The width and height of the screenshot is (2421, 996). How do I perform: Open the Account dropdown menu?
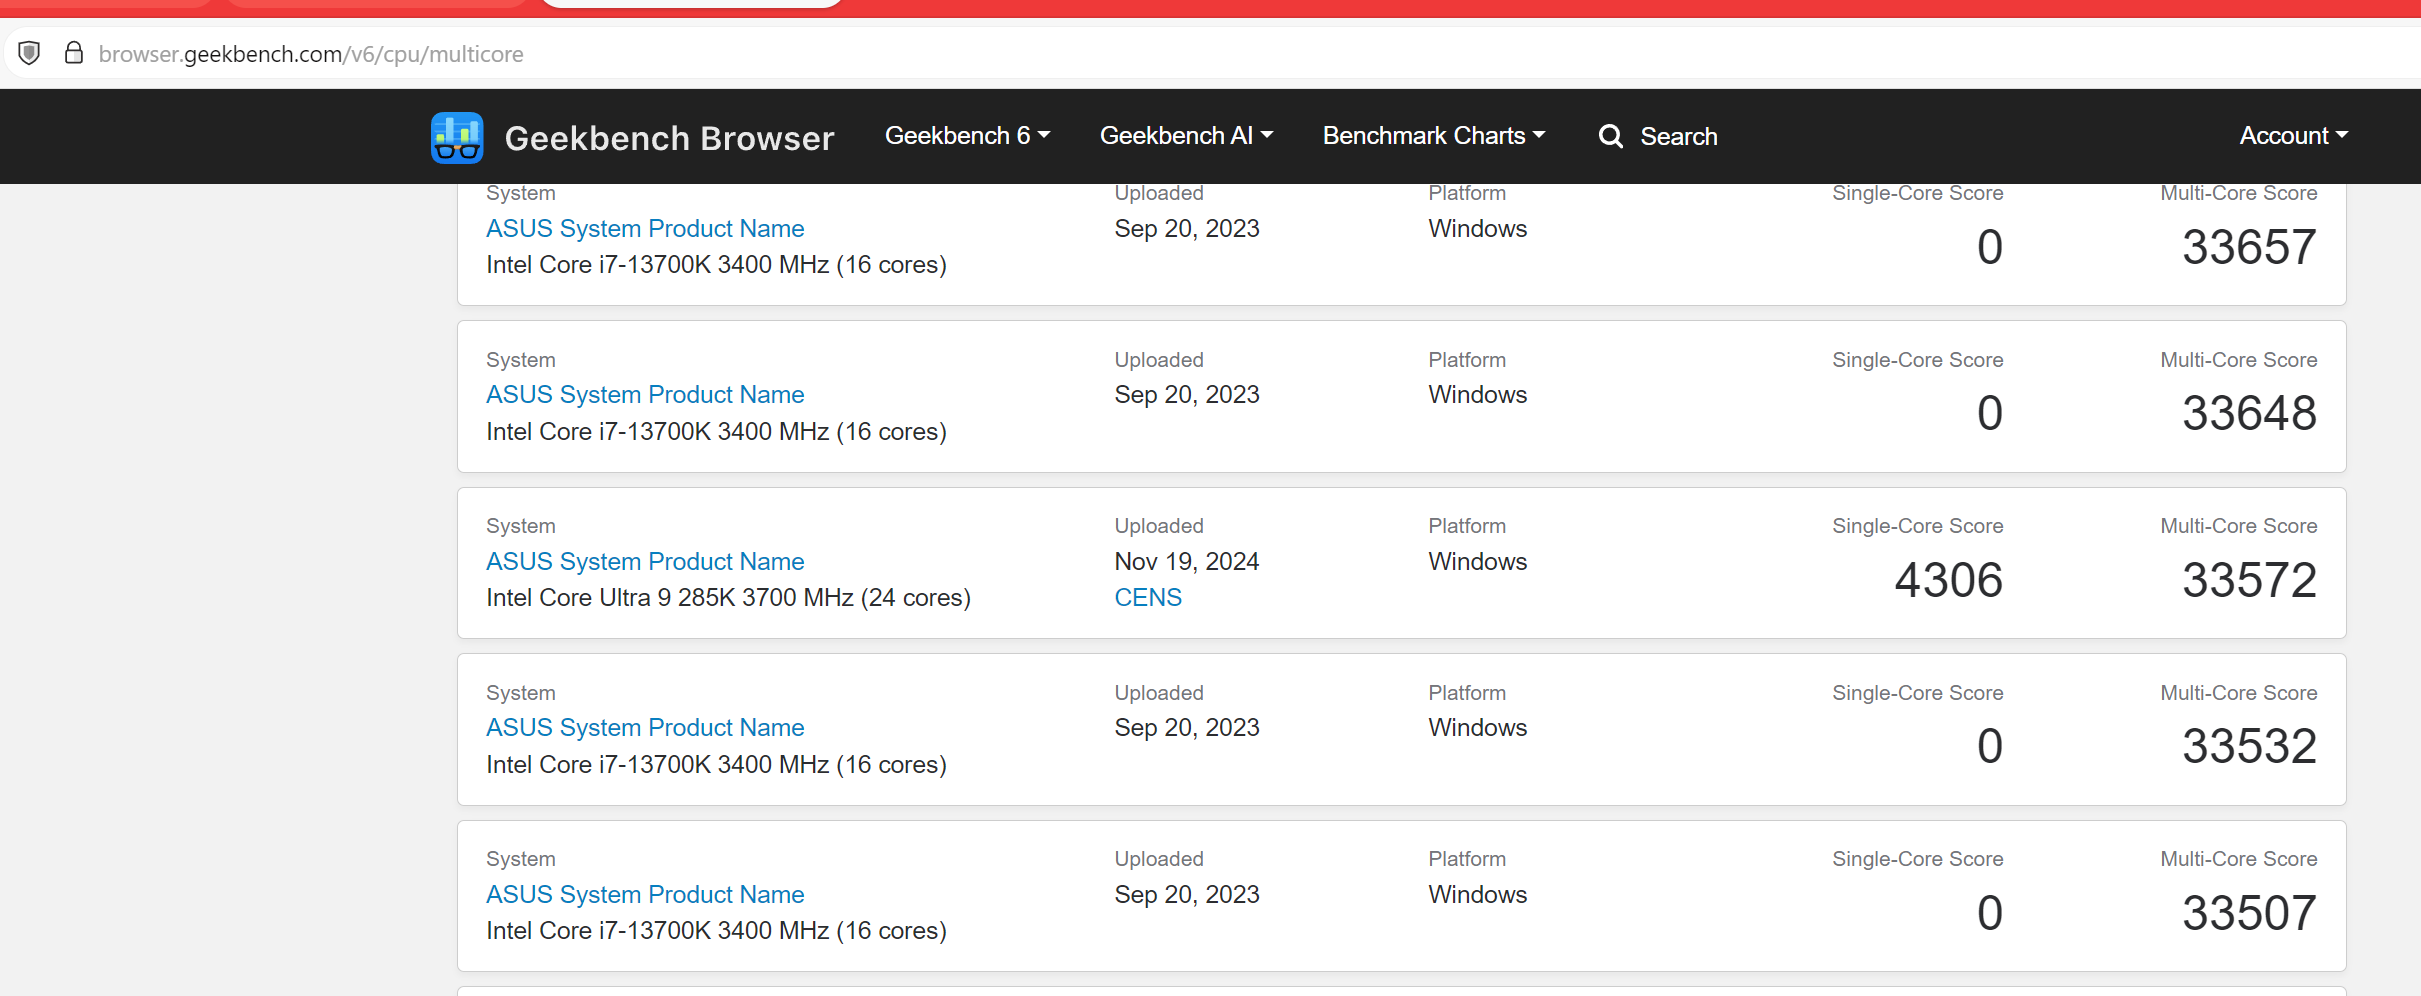point(2293,136)
